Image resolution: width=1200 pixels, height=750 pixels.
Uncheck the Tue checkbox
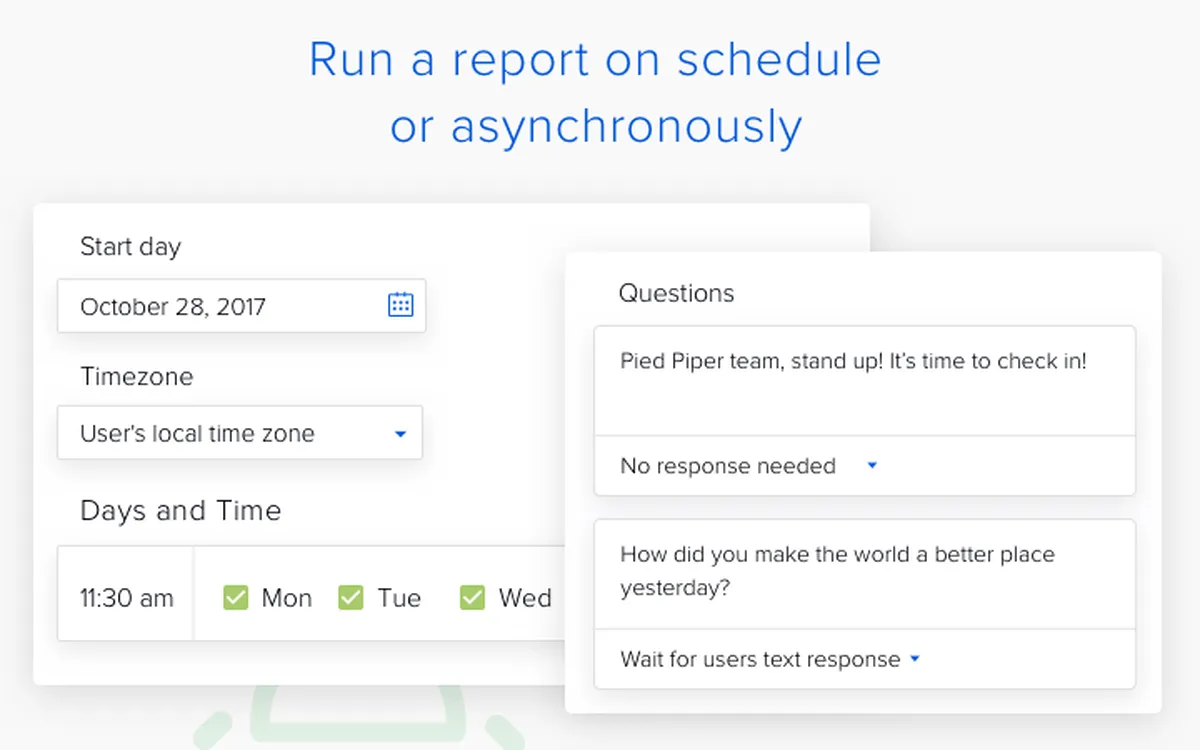(x=351, y=598)
